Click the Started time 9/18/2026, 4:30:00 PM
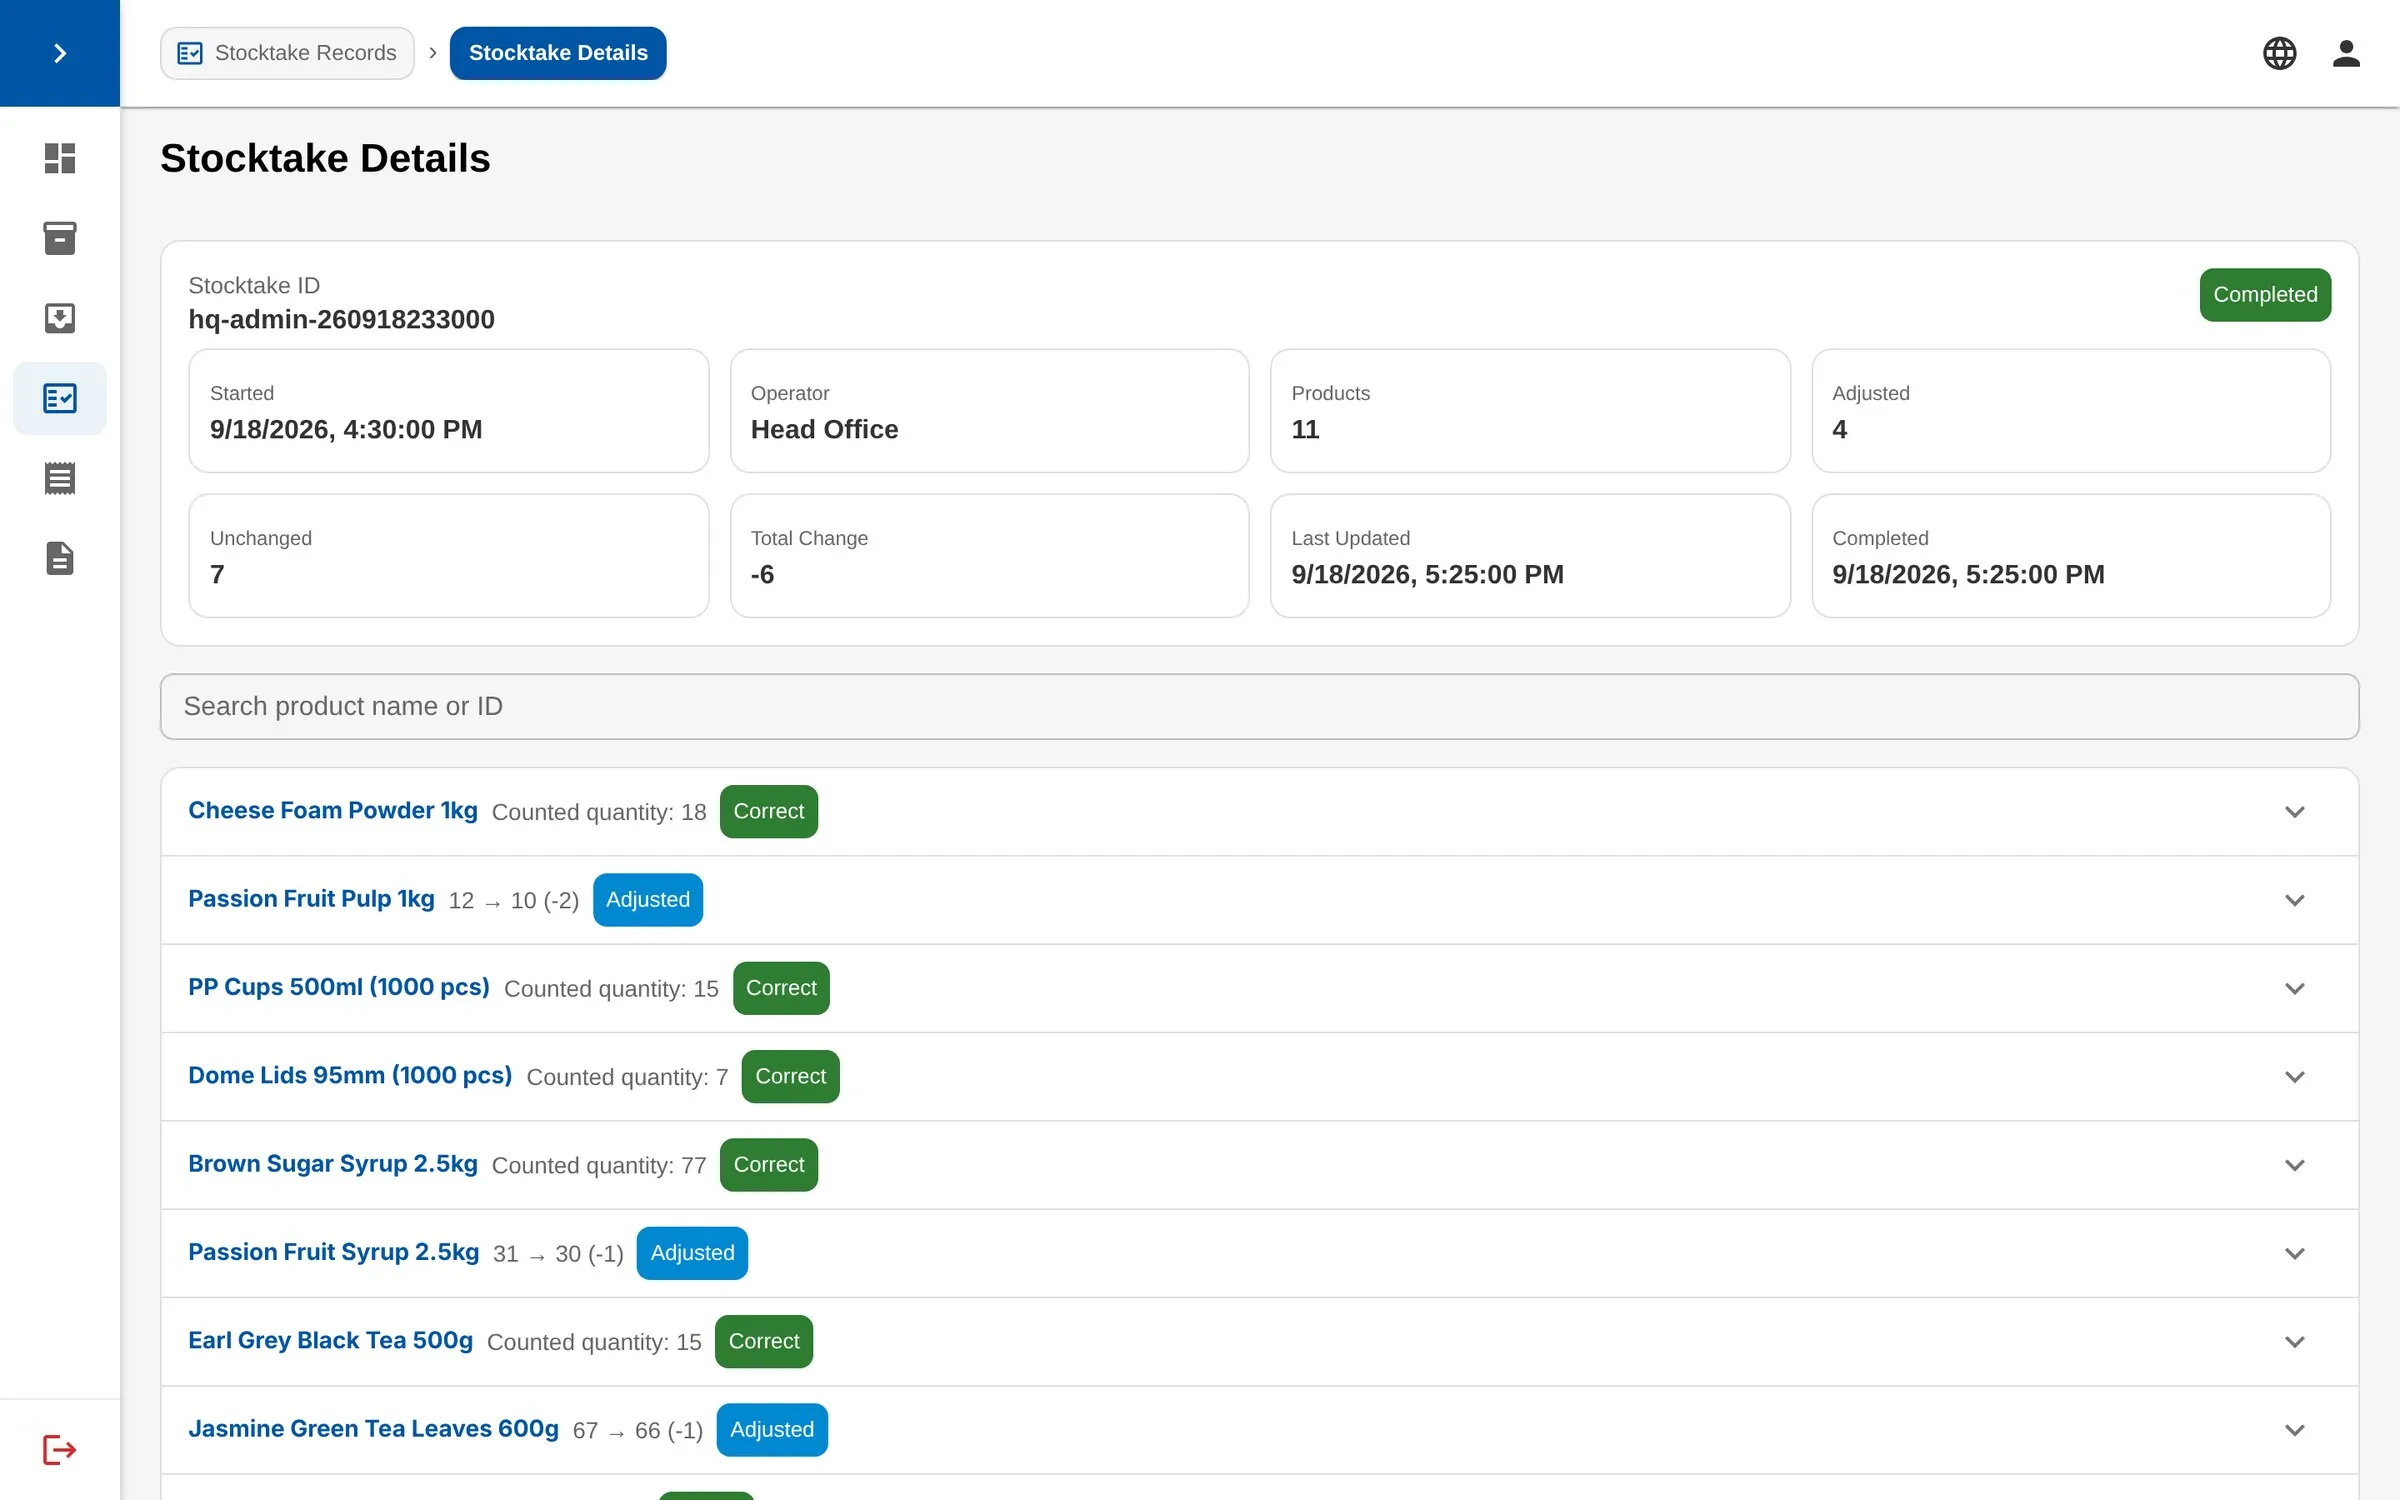 tap(346, 430)
